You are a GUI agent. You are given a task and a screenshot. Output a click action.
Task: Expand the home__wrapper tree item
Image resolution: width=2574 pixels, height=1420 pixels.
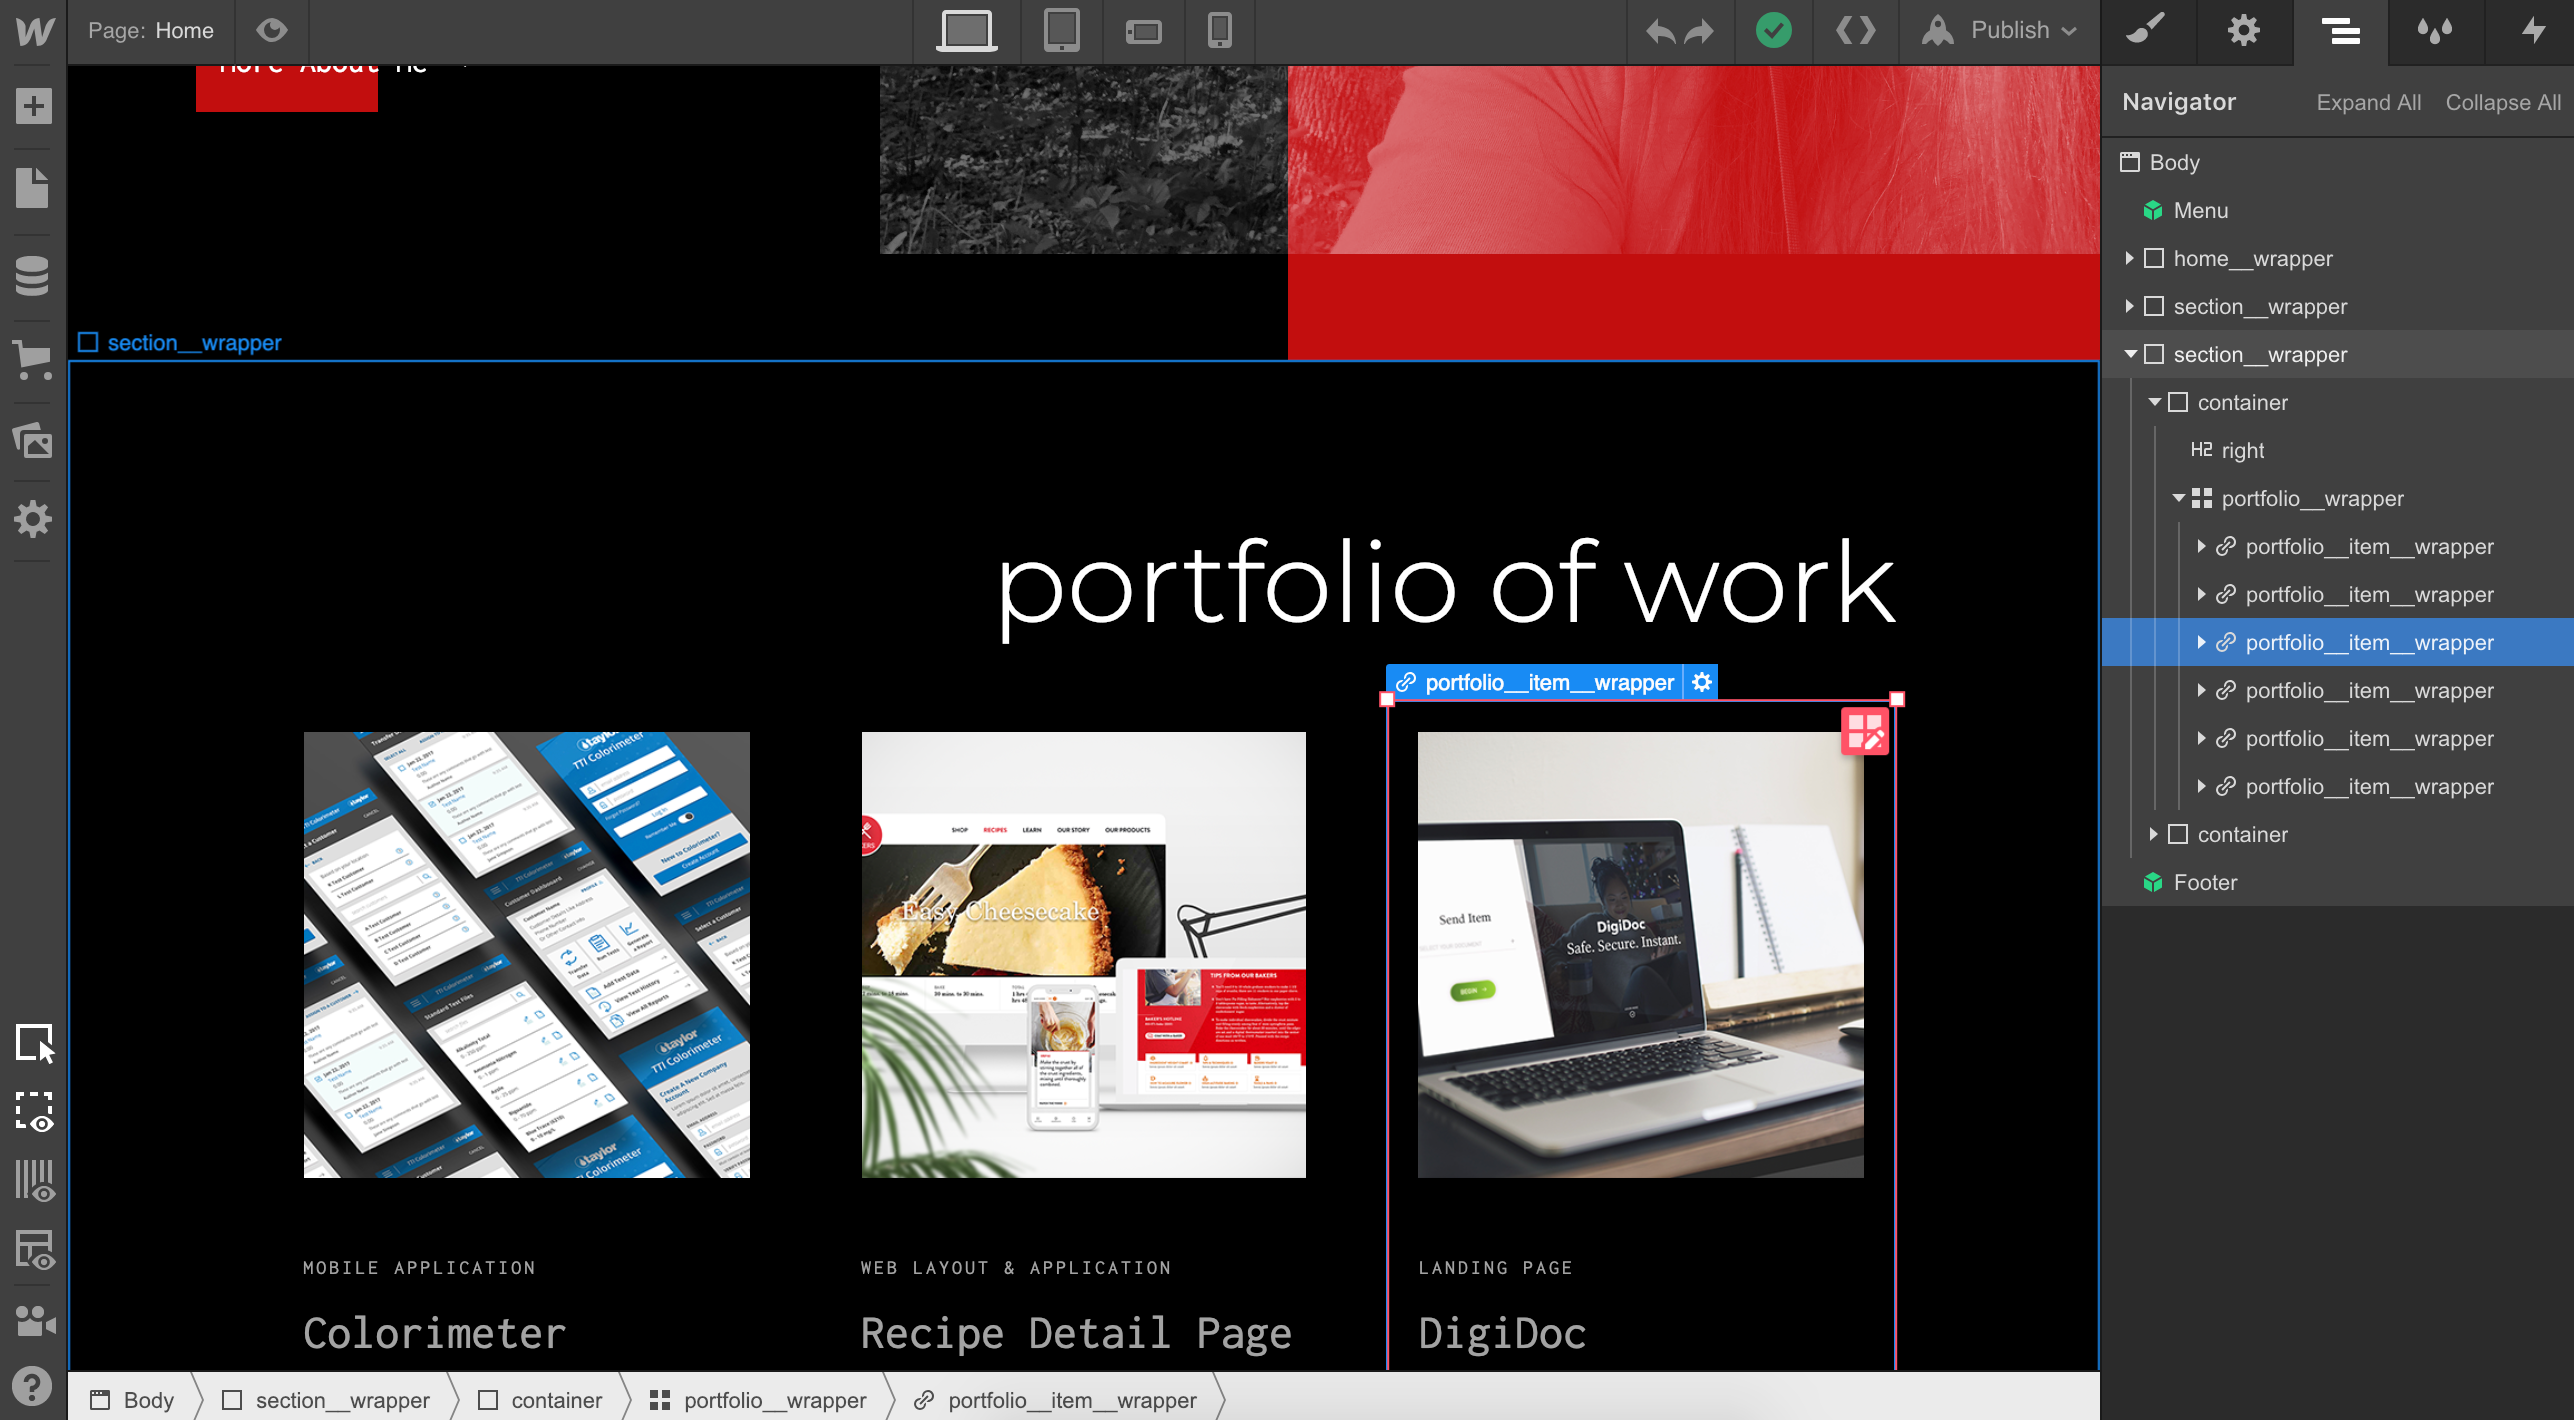2129,258
